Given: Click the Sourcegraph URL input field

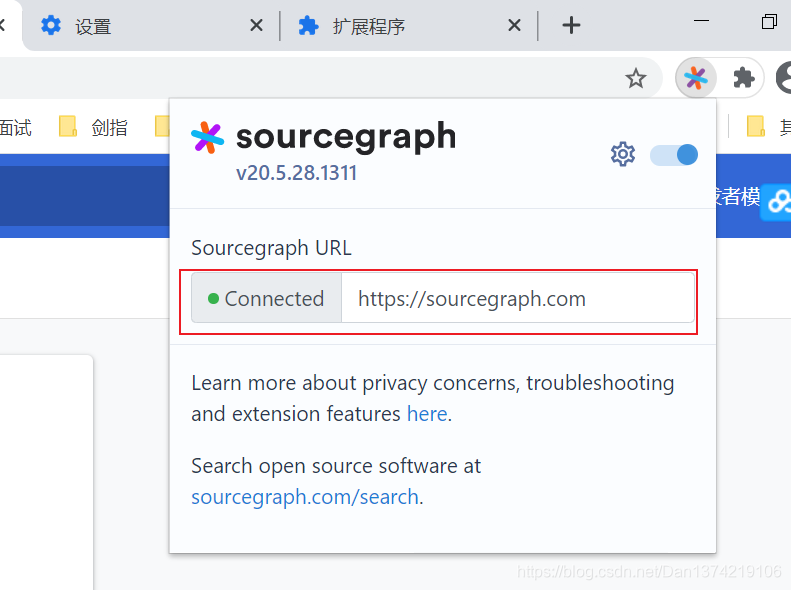Looking at the screenshot, I should (518, 298).
